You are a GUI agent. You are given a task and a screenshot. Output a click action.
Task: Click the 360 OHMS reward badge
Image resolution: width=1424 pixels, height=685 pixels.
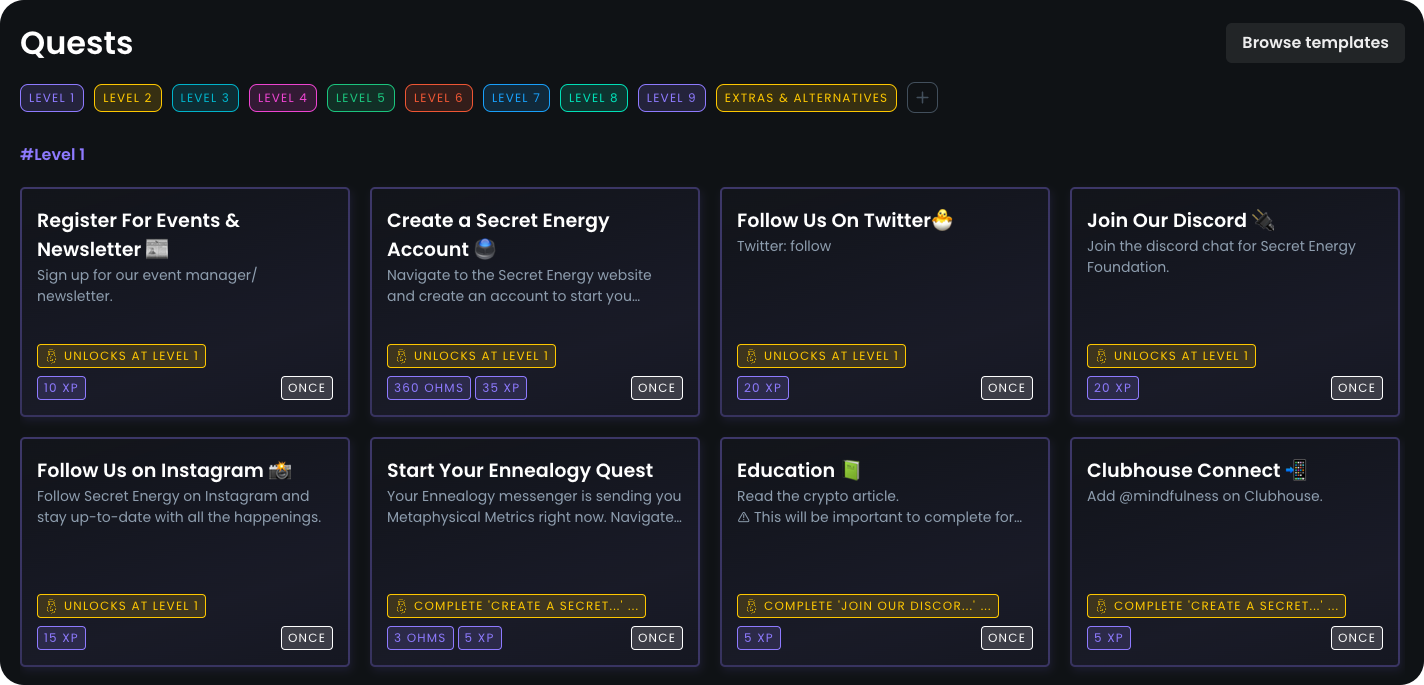coord(429,388)
